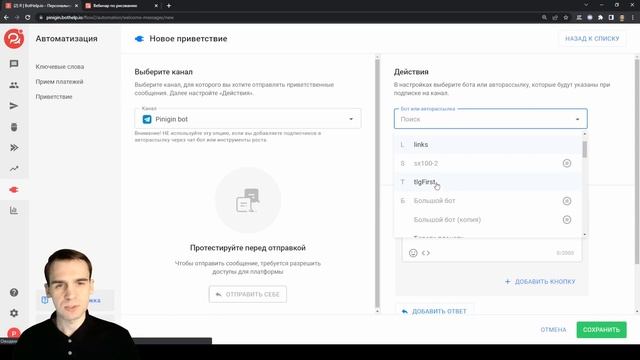
Task: Open Приветствие section
Action: point(54,97)
